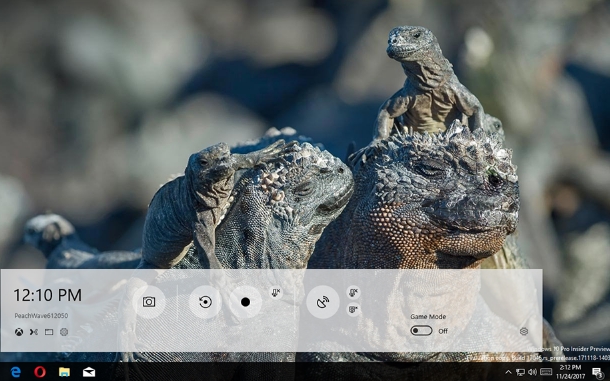Start recording with the black dot button
610x381 pixels.
[245, 302]
